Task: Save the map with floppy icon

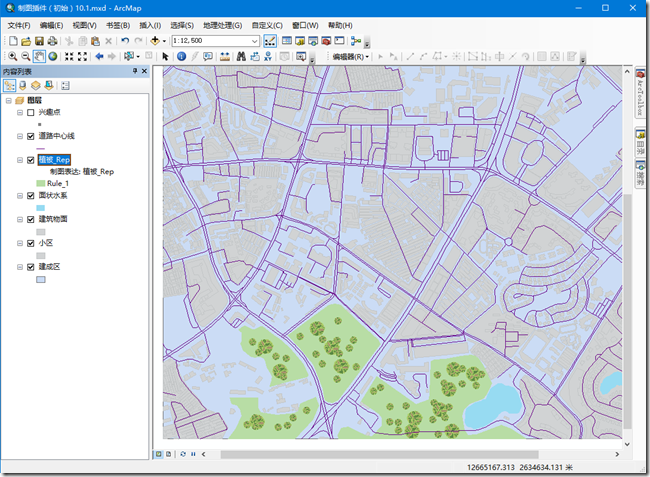Action: 39,41
